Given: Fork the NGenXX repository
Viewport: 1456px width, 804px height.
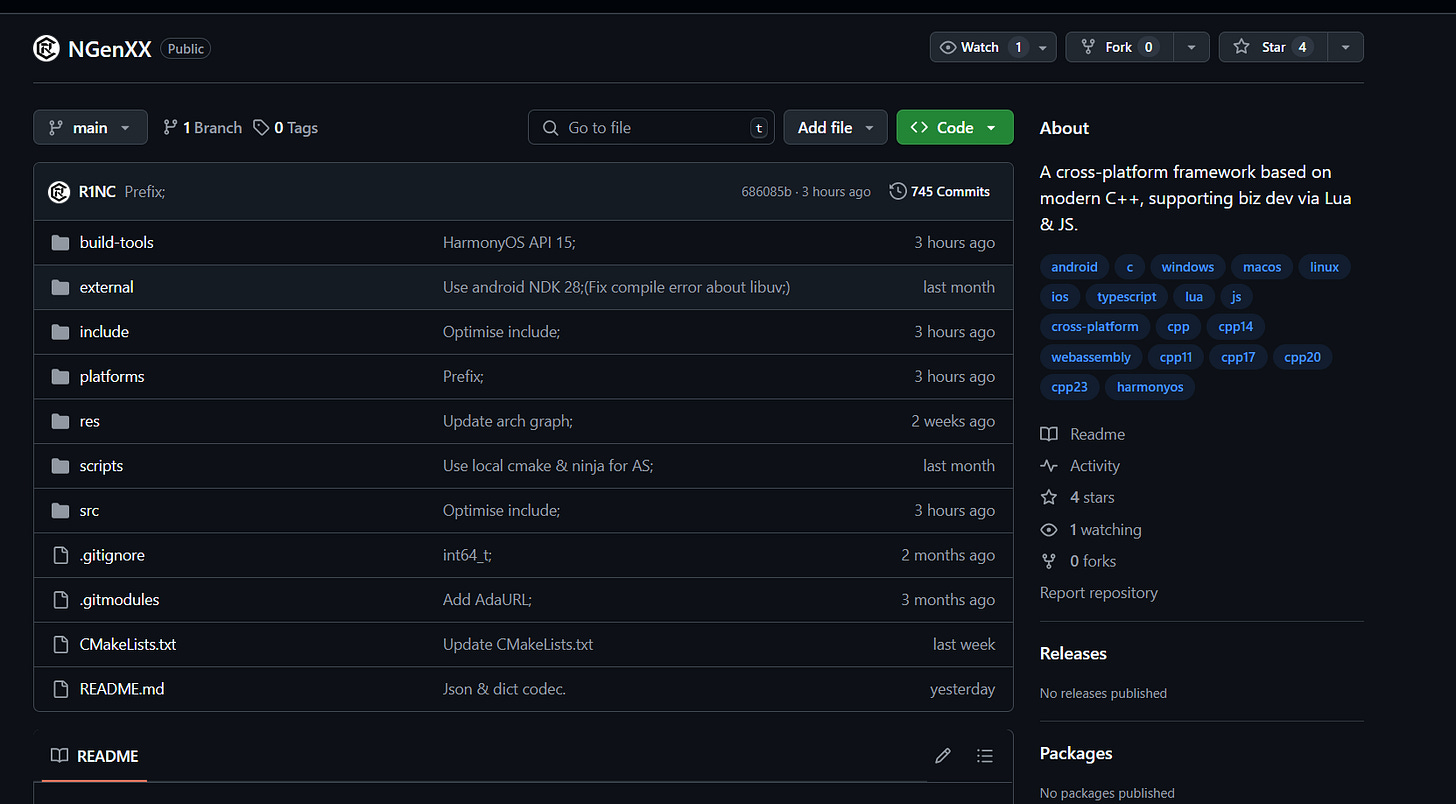Looking at the screenshot, I should pos(1119,47).
